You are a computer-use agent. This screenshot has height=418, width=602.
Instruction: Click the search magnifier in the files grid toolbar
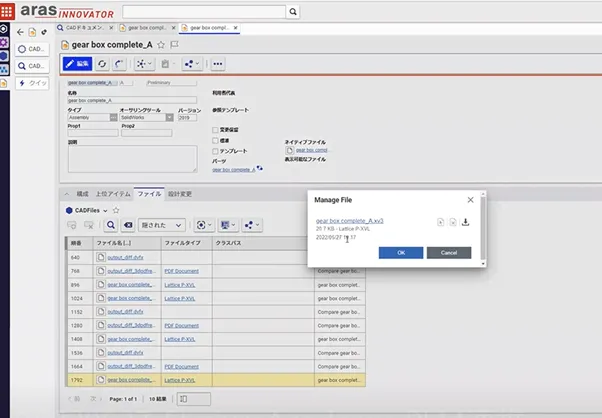[x=111, y=225]
